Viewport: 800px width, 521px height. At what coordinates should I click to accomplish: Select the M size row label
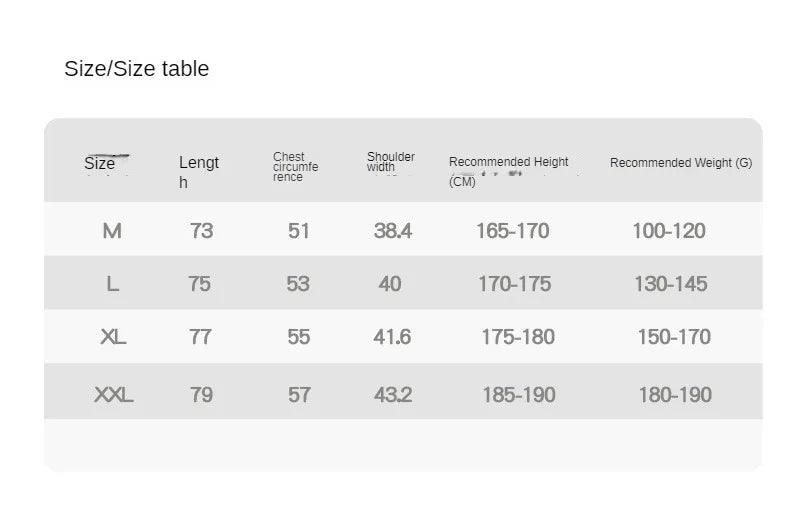[x=112, y=231]
